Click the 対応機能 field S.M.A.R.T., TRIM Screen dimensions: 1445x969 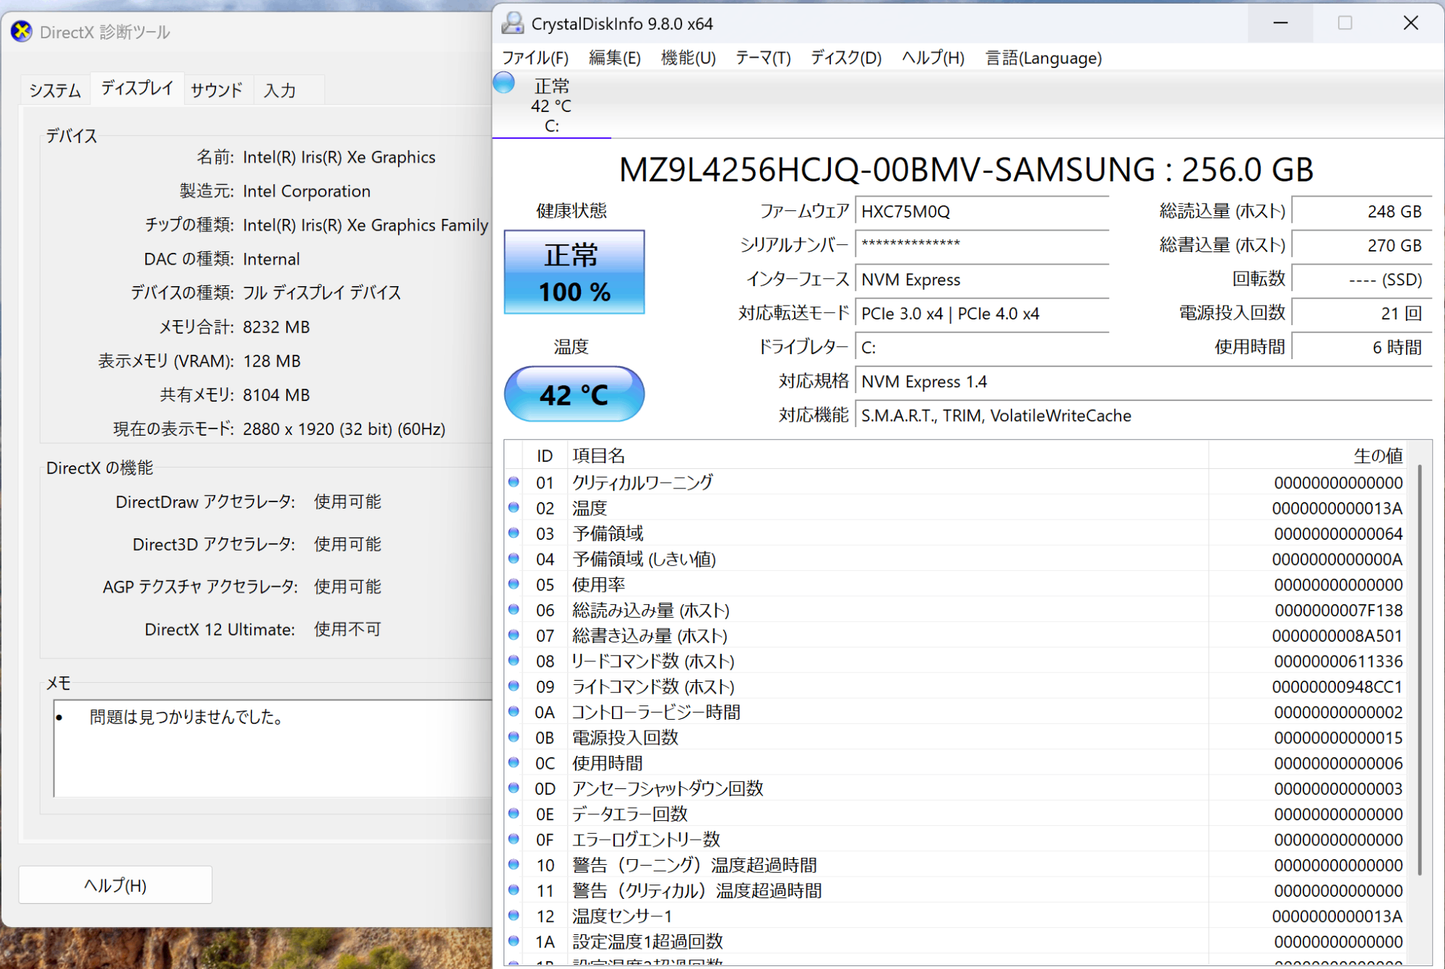click(1143, 416)
